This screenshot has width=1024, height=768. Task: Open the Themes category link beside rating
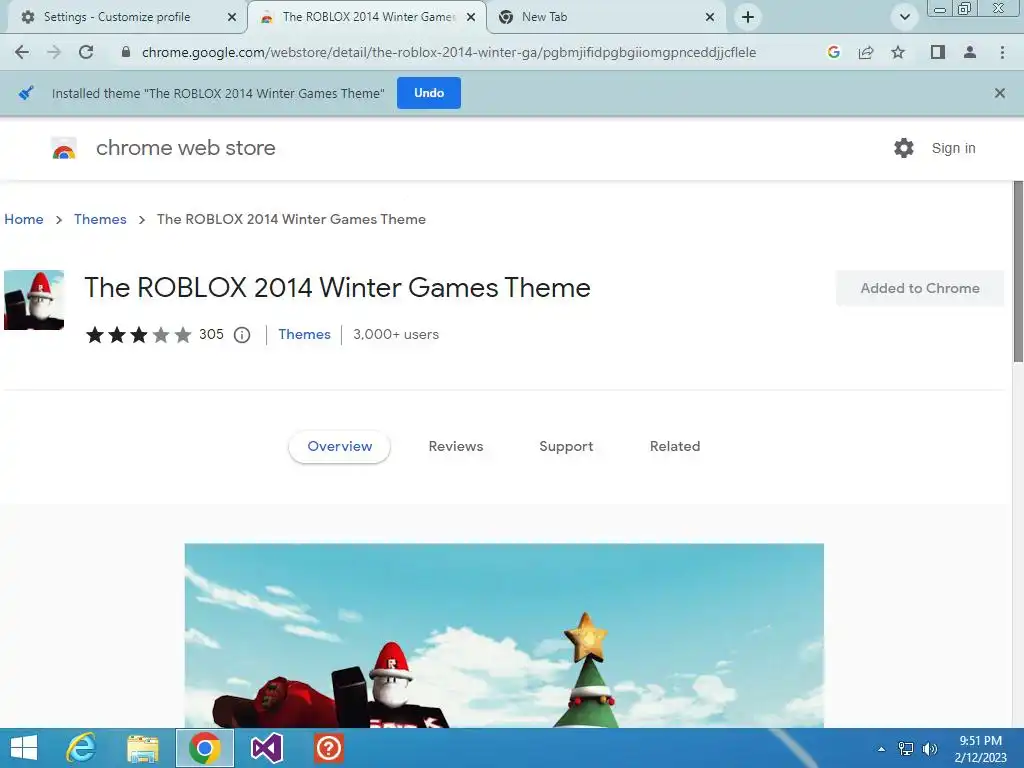tap(304, 334)
